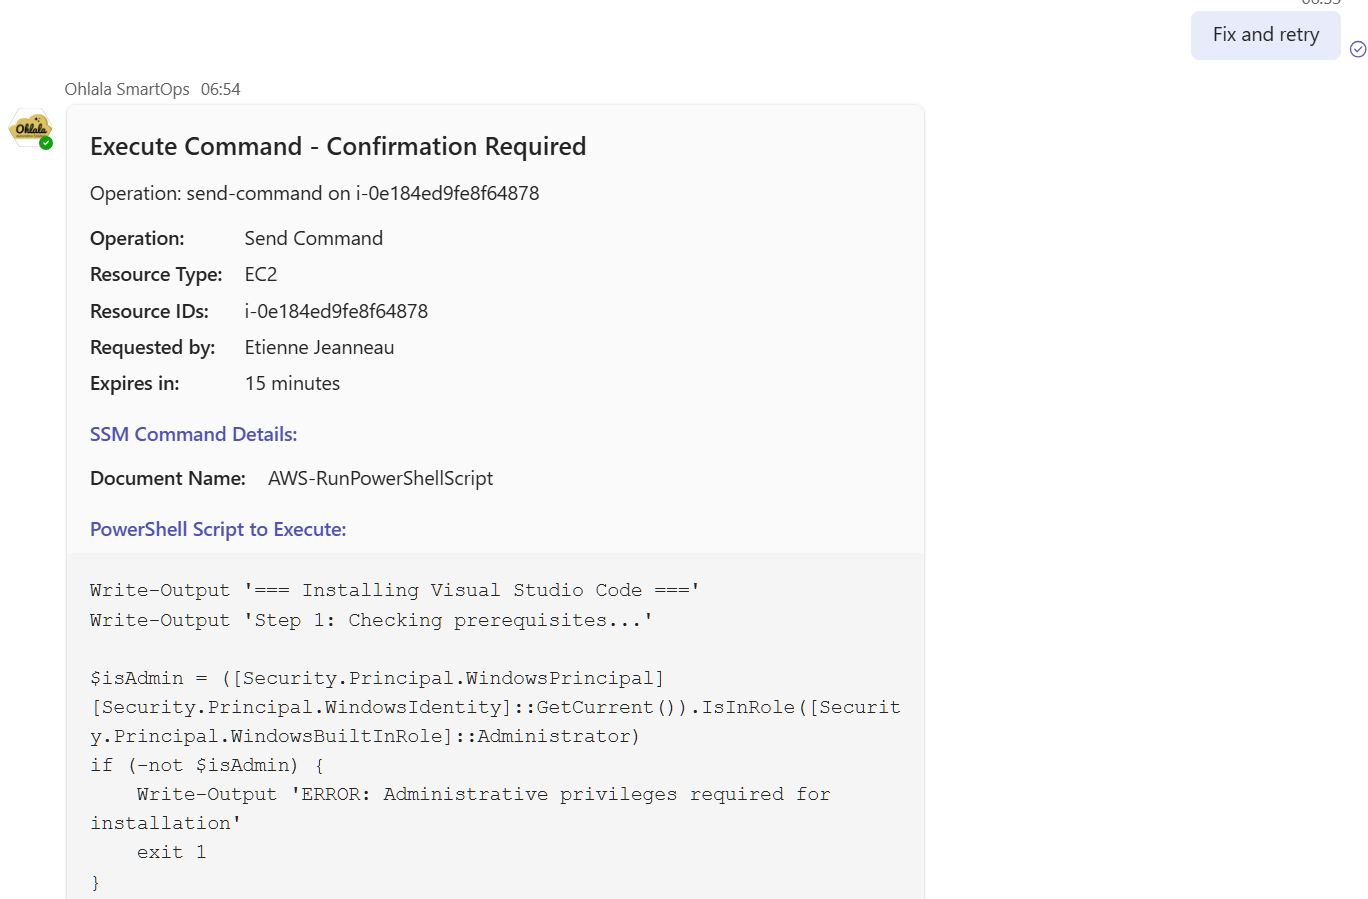The height and width of the screenshot is (899, 1368).
Task: Click the EC2 resource type value
Action: click(x=260, y=274)
